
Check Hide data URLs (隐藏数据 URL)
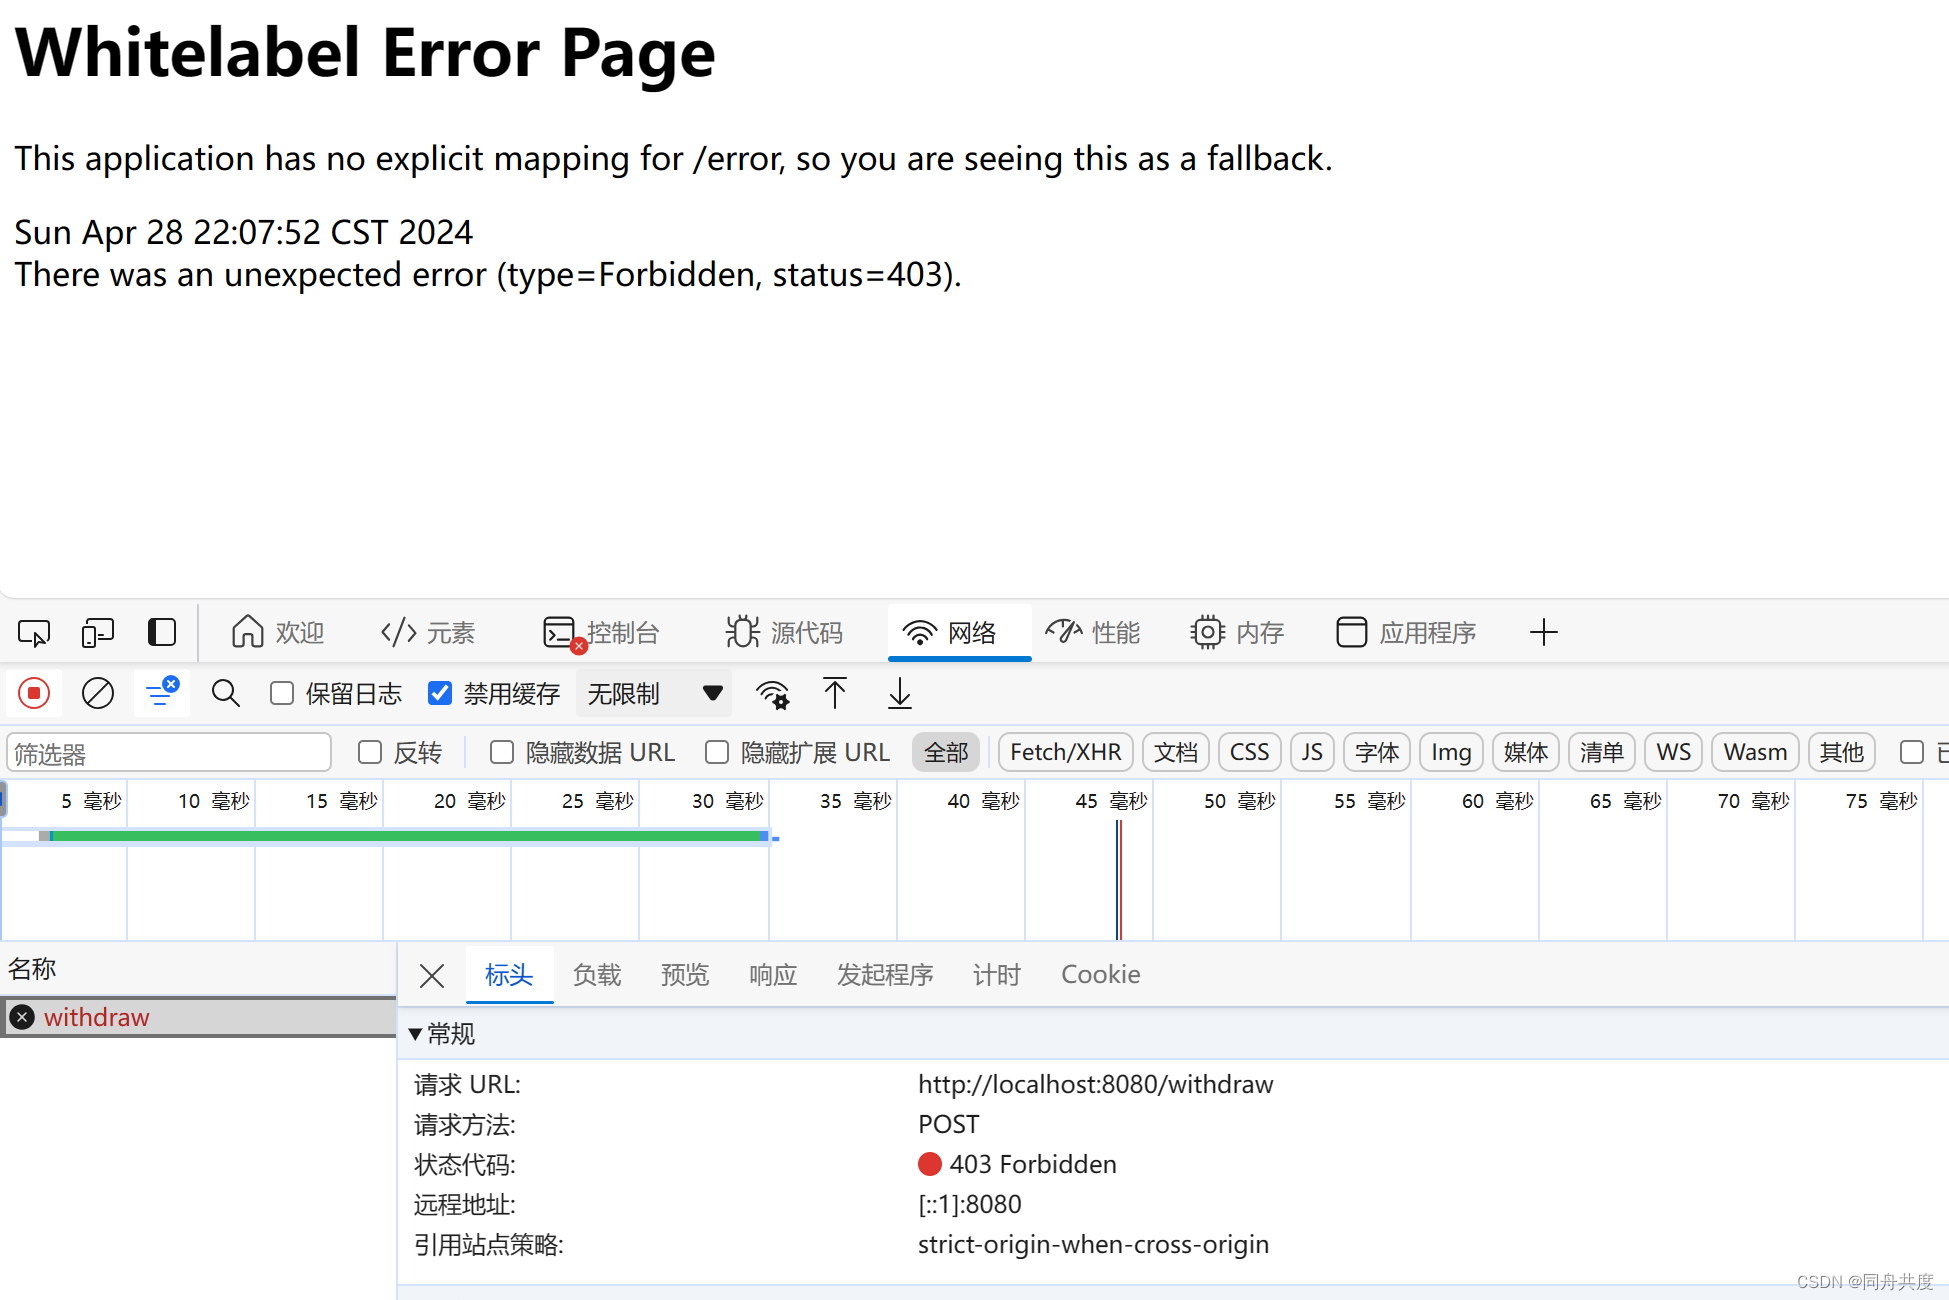502,752
